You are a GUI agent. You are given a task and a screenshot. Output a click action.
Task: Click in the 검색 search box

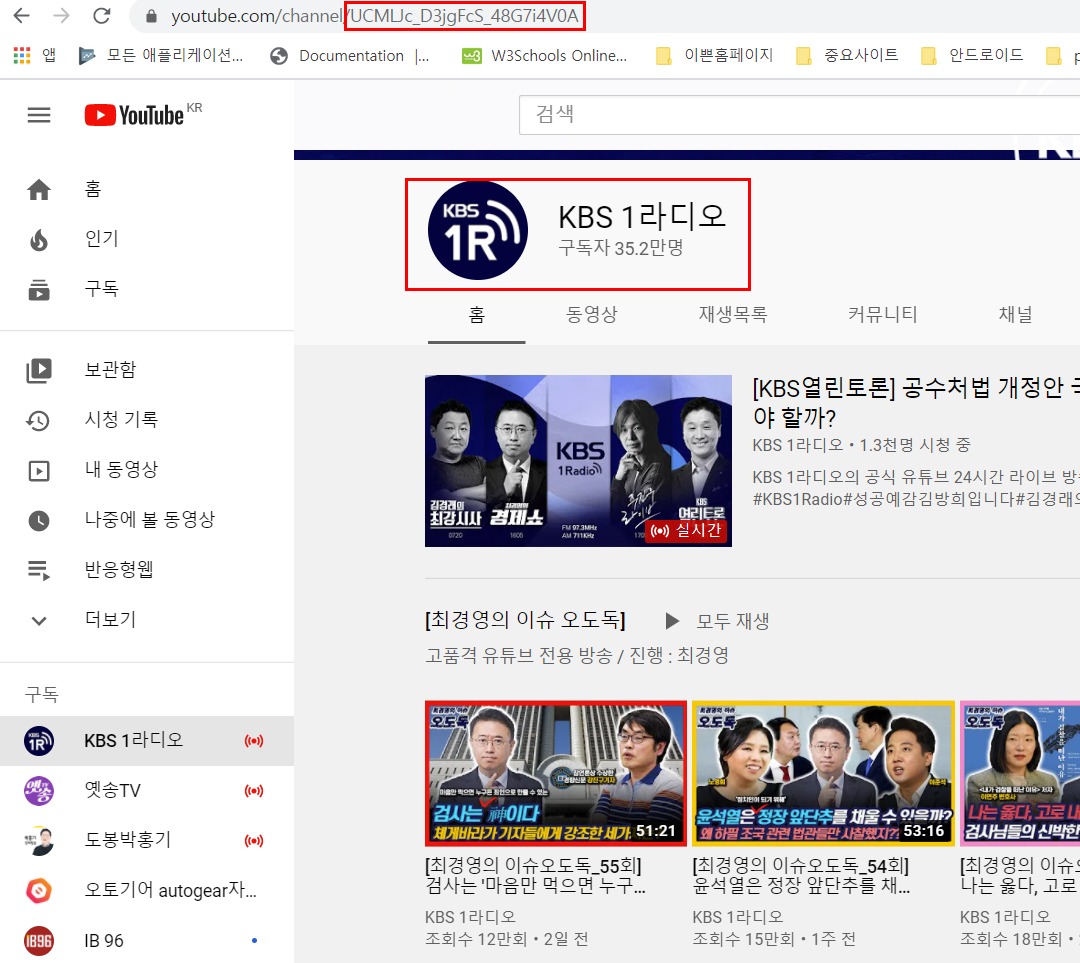tap(799, 114)
